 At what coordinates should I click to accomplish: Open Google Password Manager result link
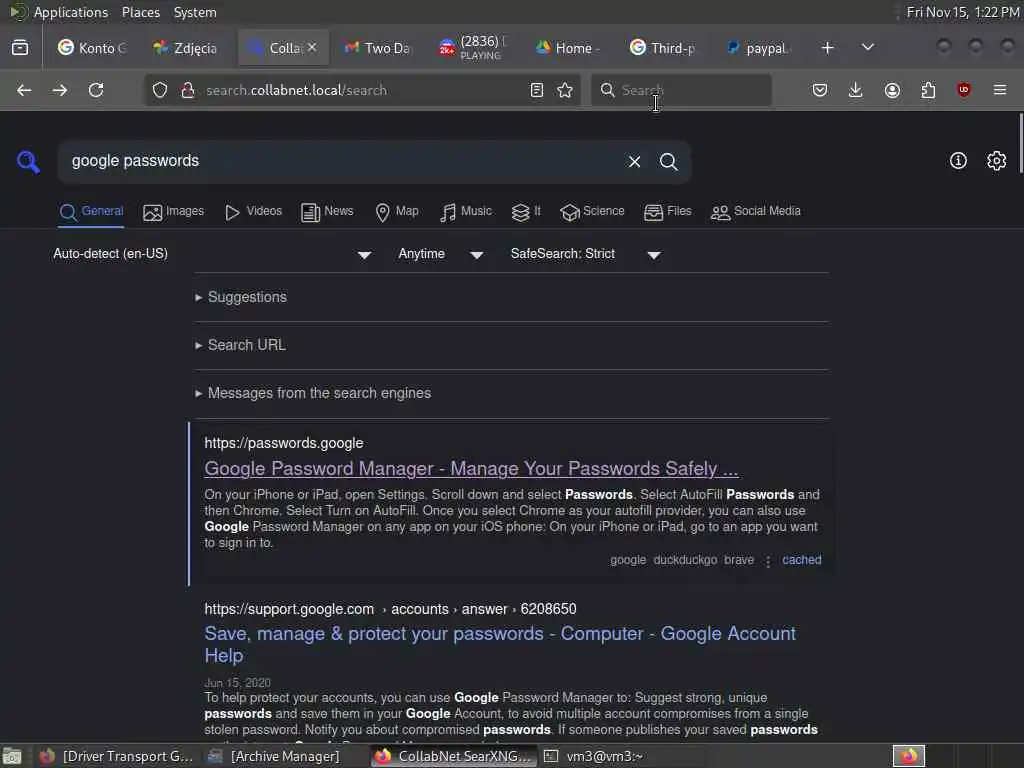pyautogui.click(x=471, y=468)
